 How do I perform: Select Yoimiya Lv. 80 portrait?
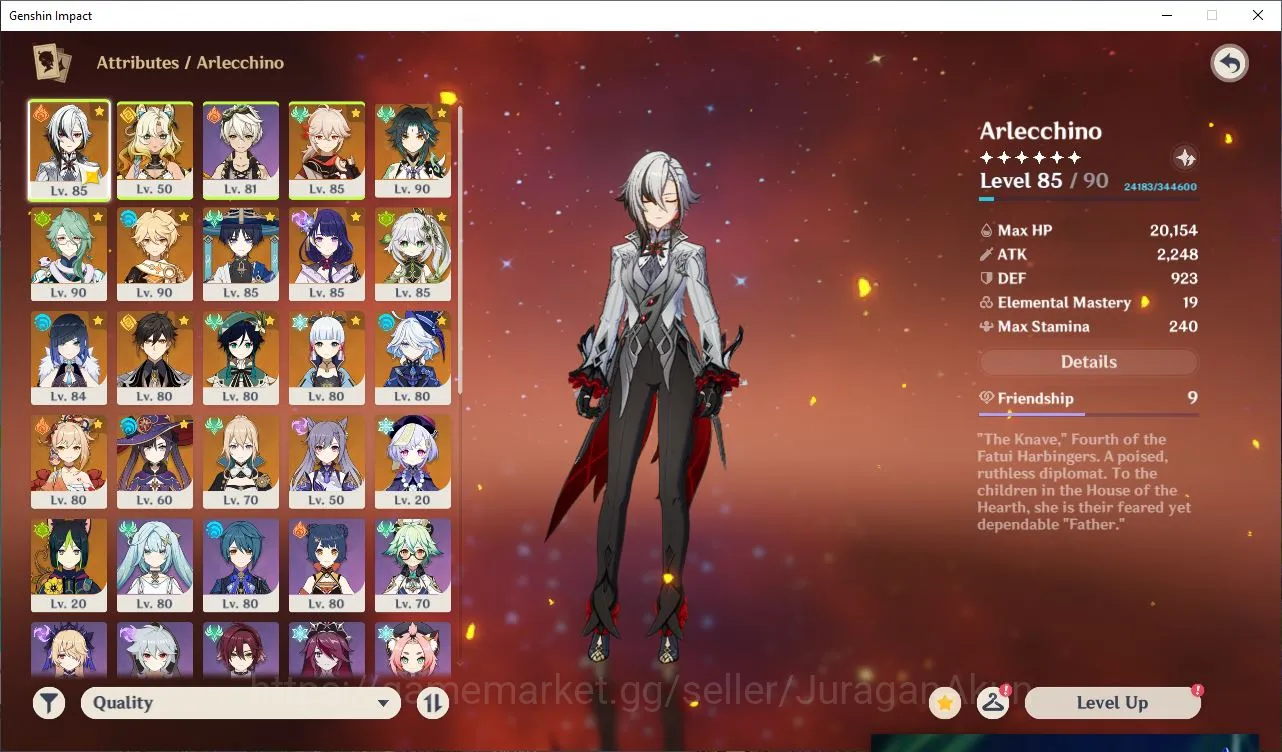69,462
